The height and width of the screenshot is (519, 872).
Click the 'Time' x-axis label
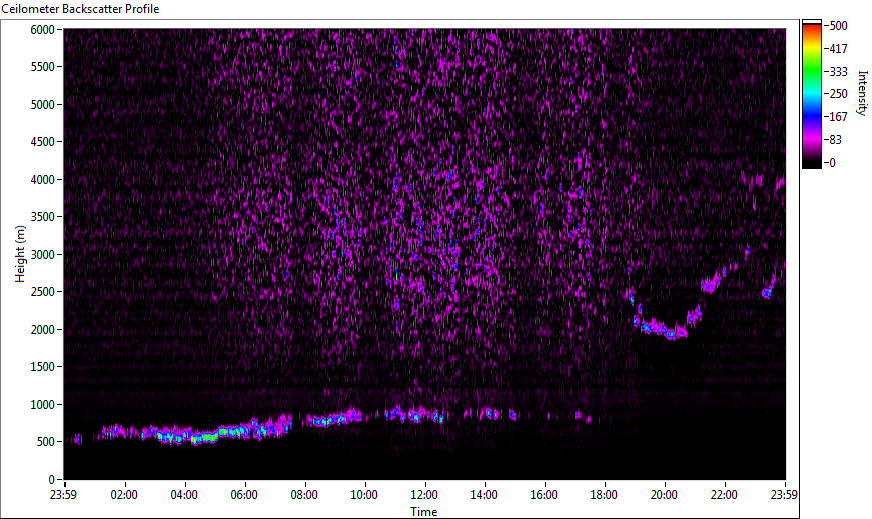click(424, 512)
